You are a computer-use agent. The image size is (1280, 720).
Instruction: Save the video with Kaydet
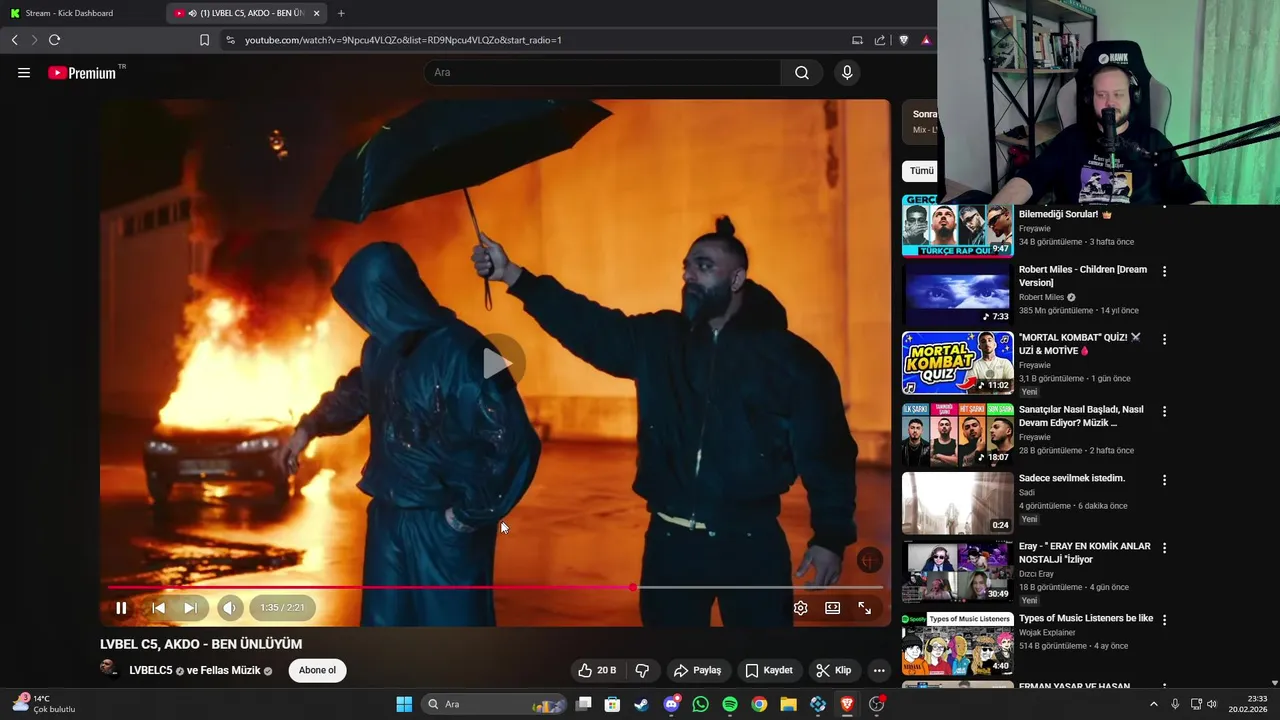coord(769,670)
